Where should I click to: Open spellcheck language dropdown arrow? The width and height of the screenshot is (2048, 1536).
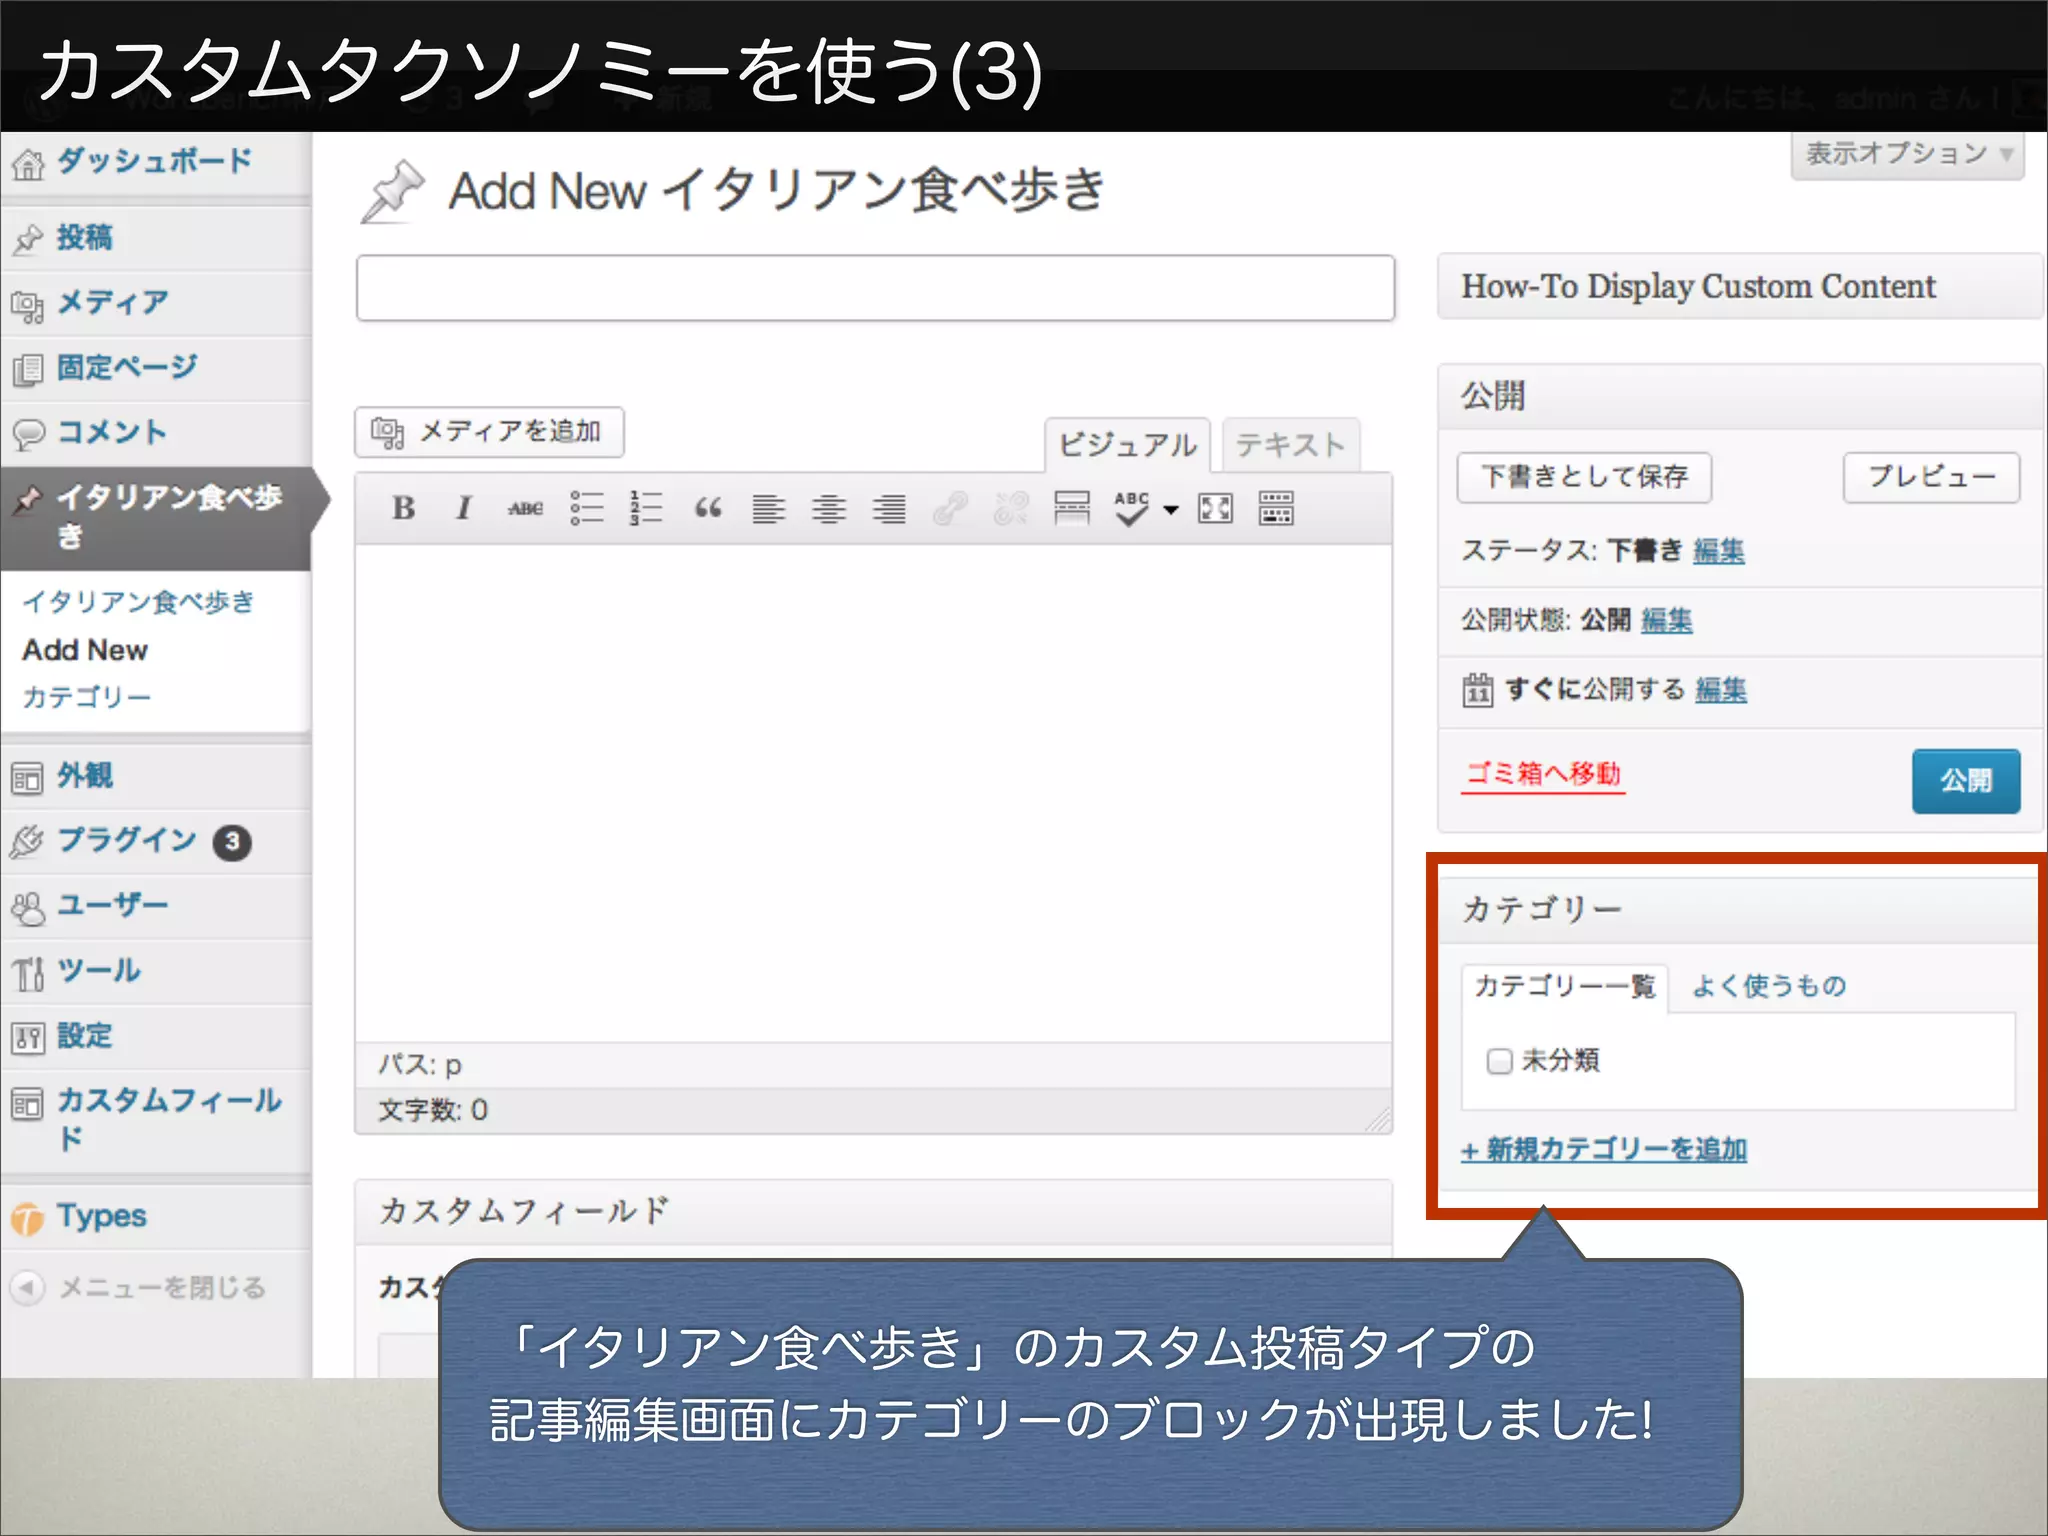coord(1171,510)
